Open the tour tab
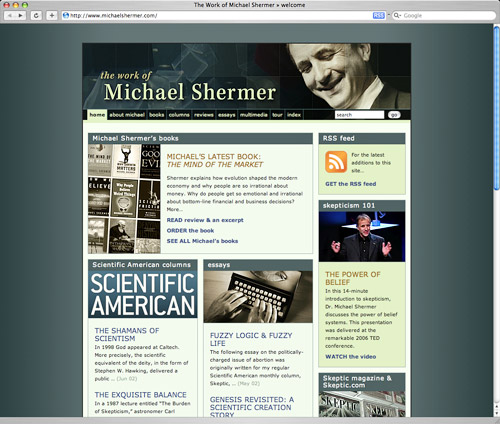 pyautogui.click(x=277, y=115)
